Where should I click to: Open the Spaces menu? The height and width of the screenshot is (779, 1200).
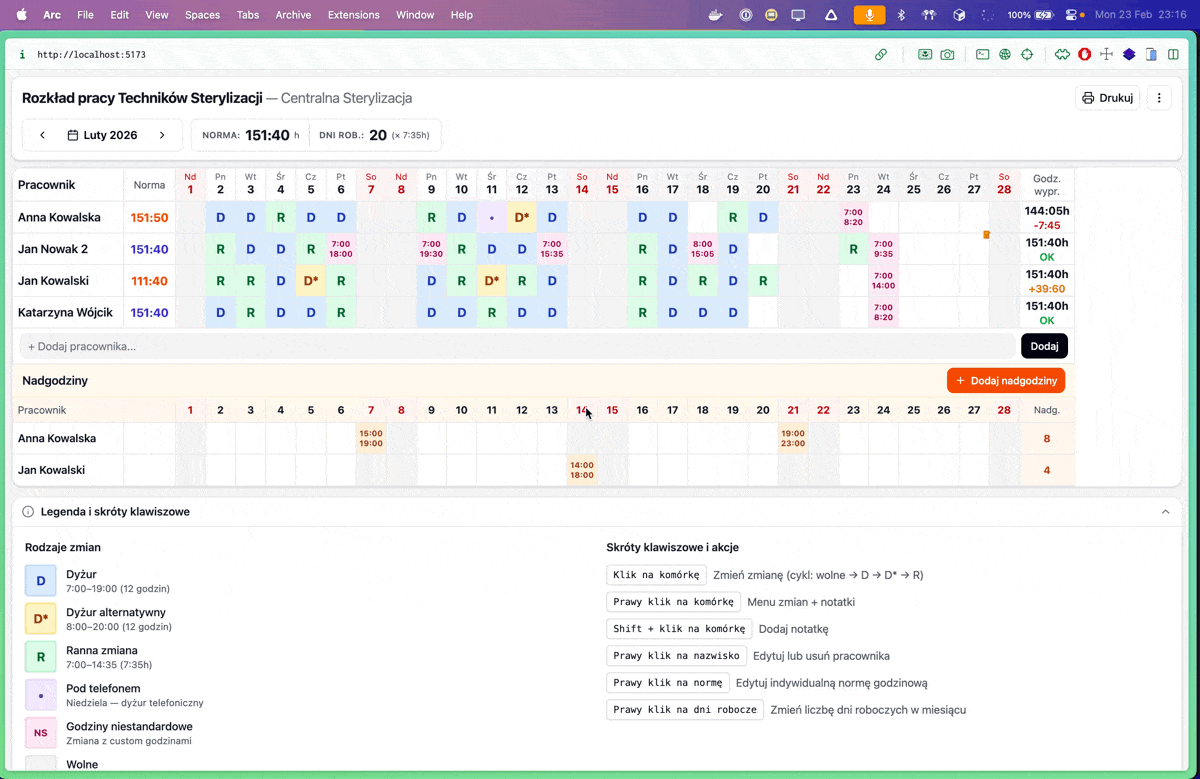point(202,15)
